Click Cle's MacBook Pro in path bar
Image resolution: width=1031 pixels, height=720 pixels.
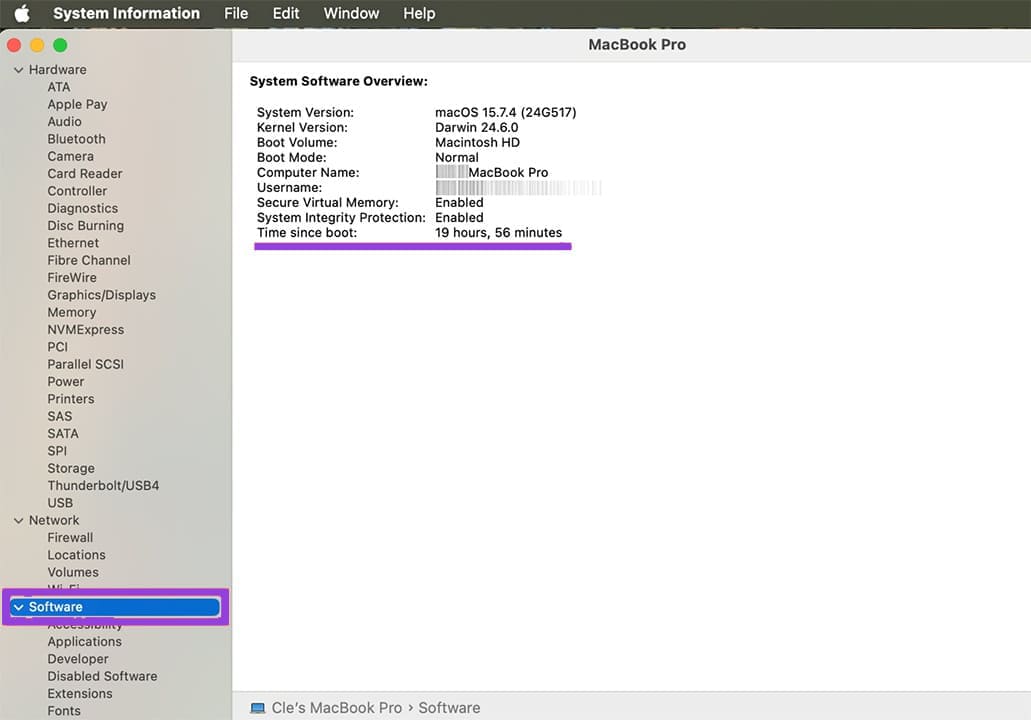click(x=337, y=708)
